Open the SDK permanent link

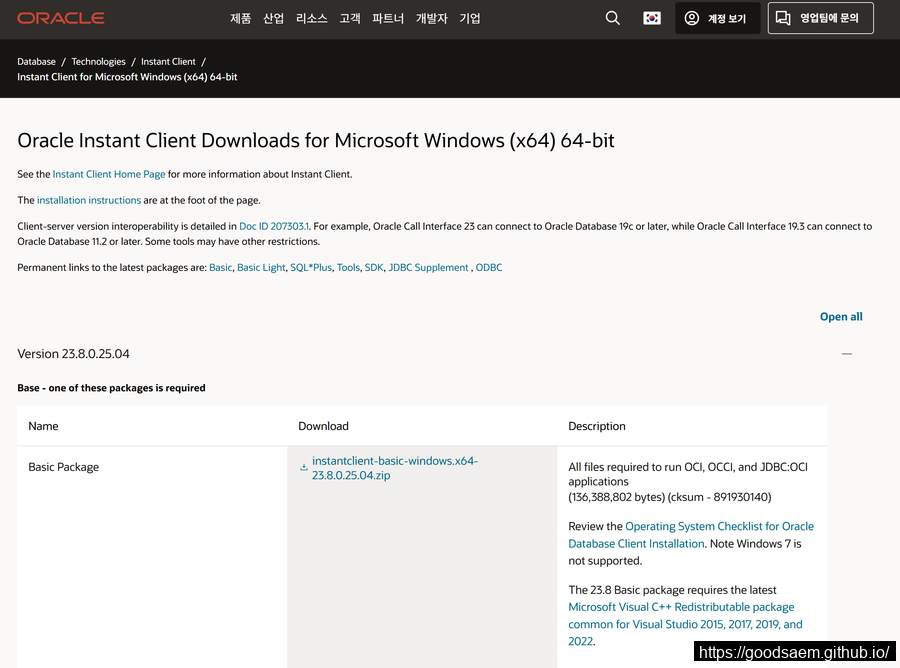point(374,267)
